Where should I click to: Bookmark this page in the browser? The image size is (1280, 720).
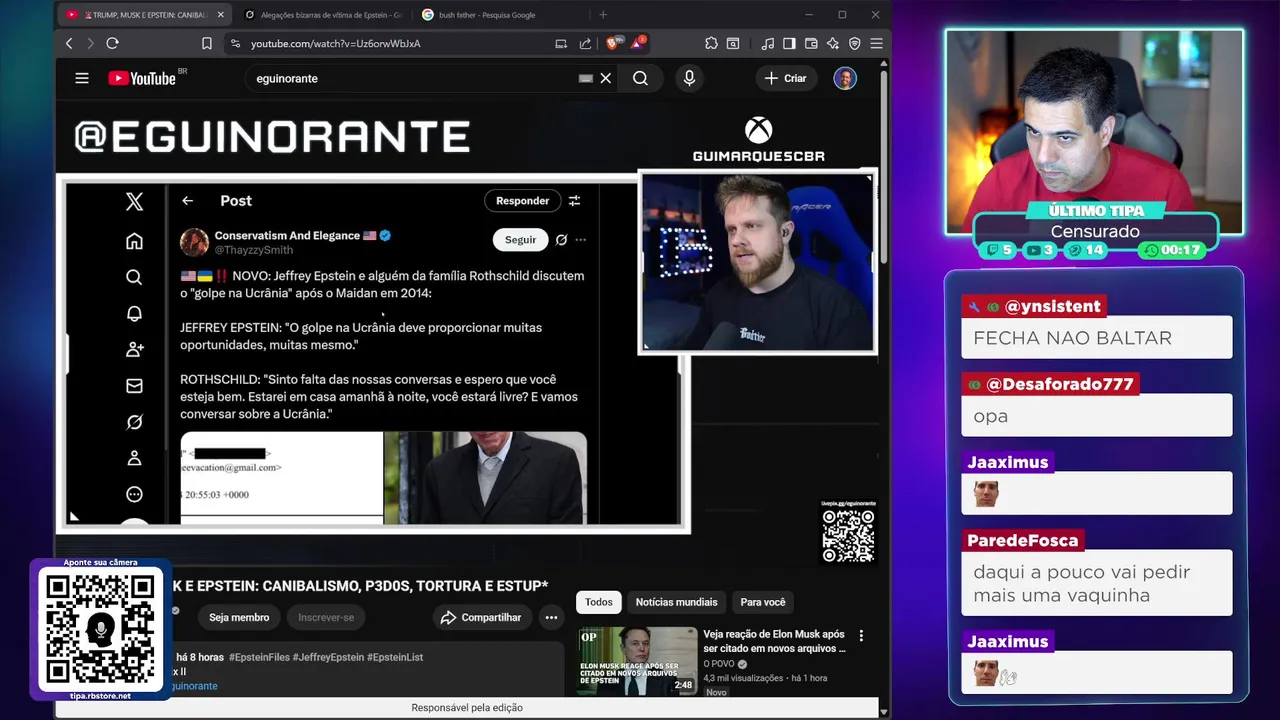click(207, 43)
